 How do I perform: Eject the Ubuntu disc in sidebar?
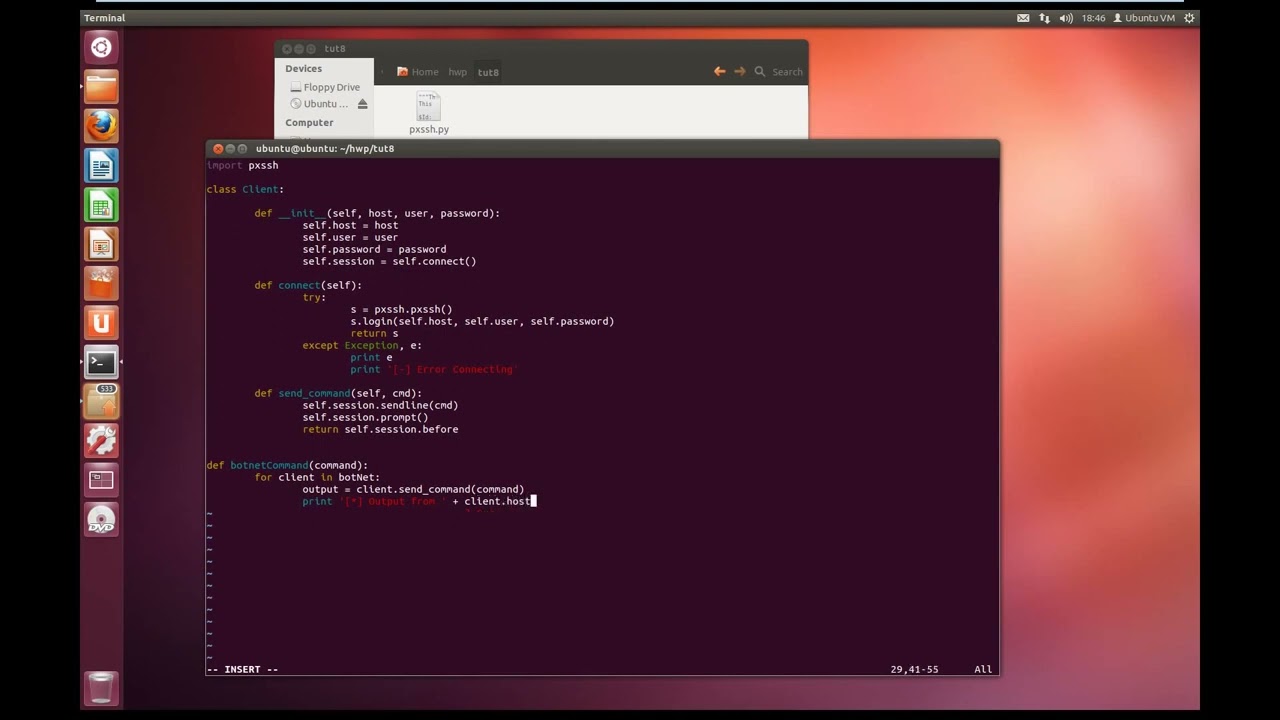coord(363,104)
